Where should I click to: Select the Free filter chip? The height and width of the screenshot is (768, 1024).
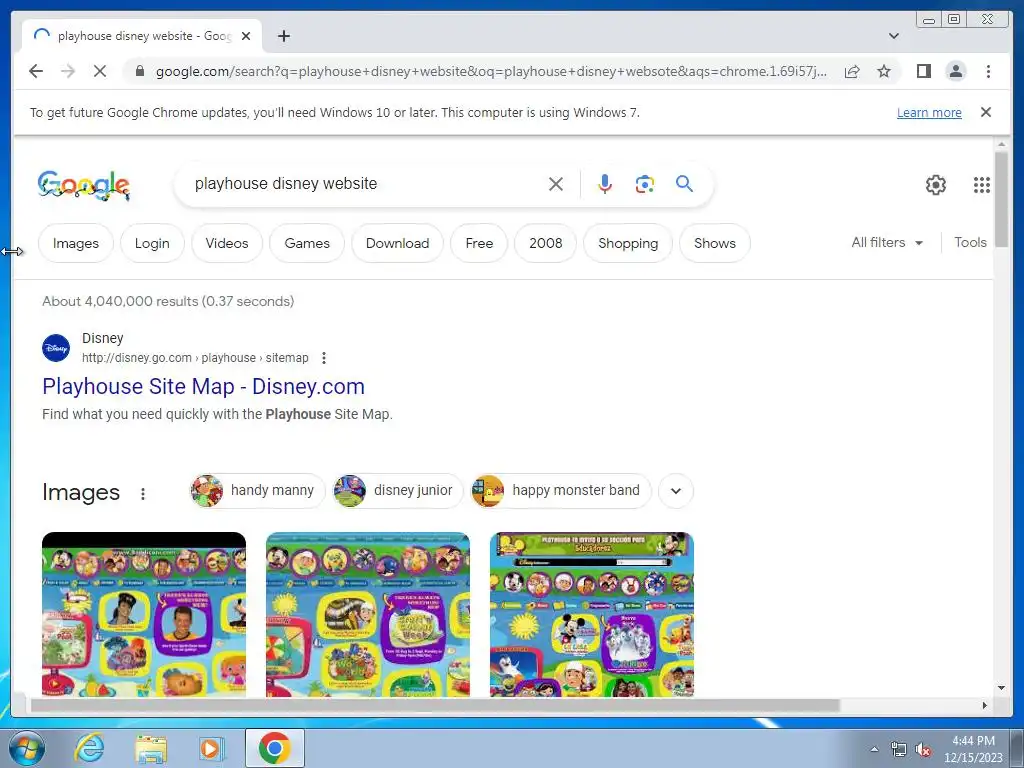[x=479, y=243]
